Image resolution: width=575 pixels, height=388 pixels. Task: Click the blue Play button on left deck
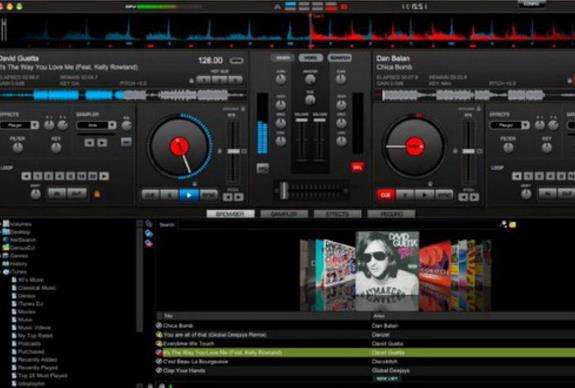[188, 195]
